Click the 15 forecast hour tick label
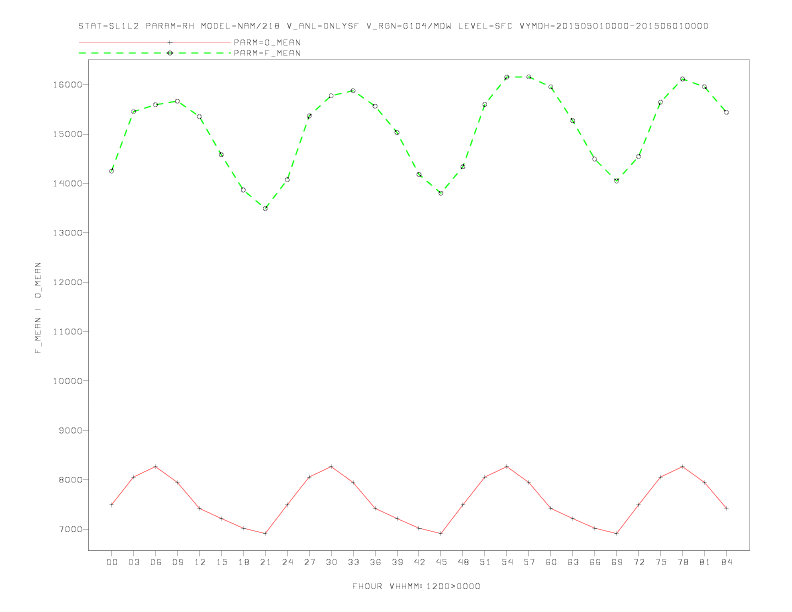 221,562
